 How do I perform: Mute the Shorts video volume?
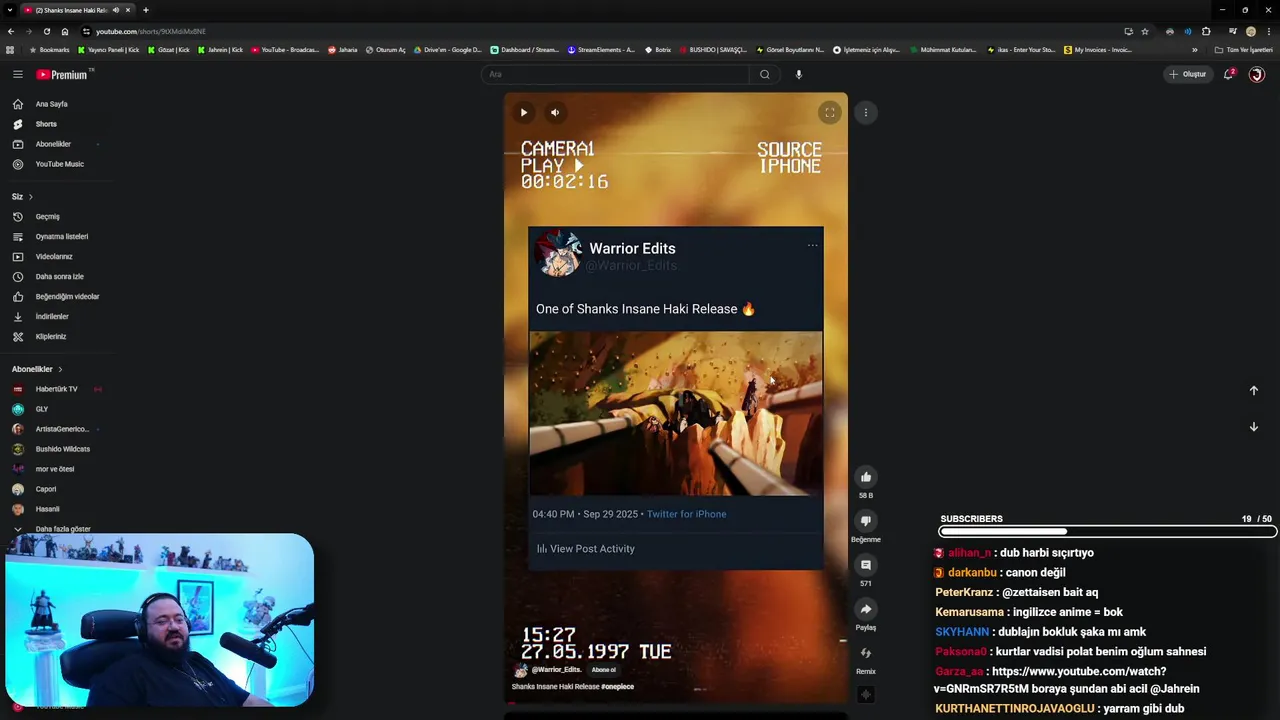[x=555, y=112]
